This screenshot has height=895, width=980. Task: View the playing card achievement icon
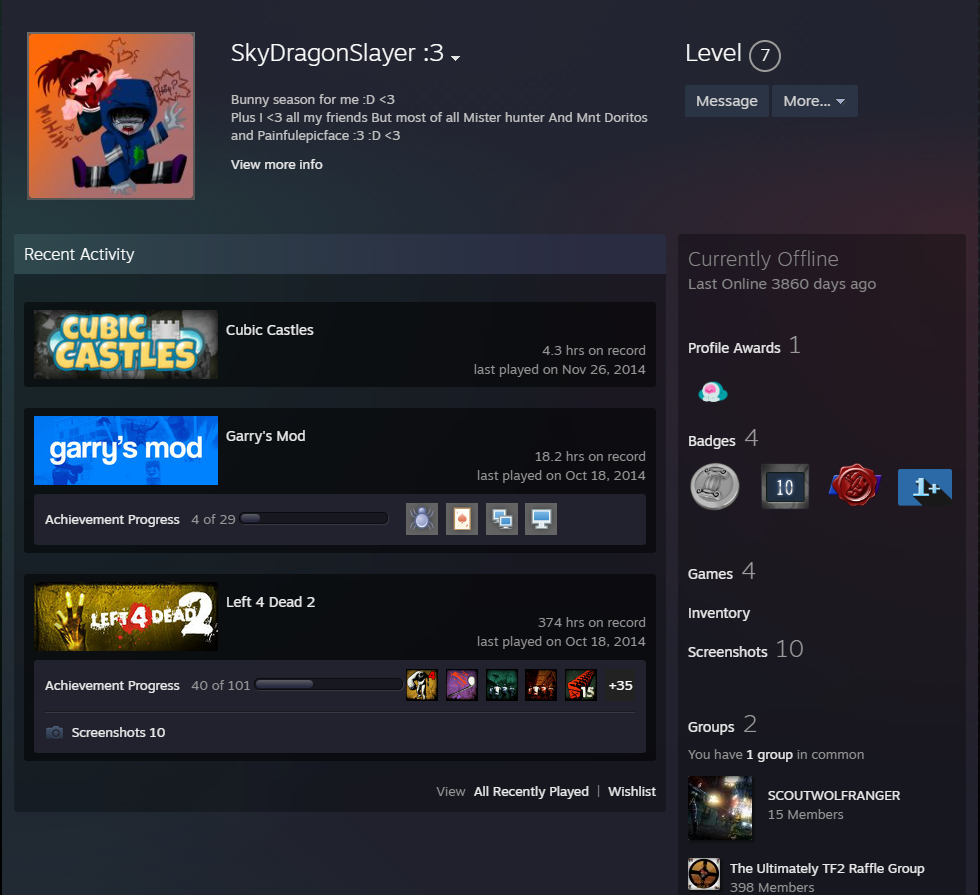462,519
